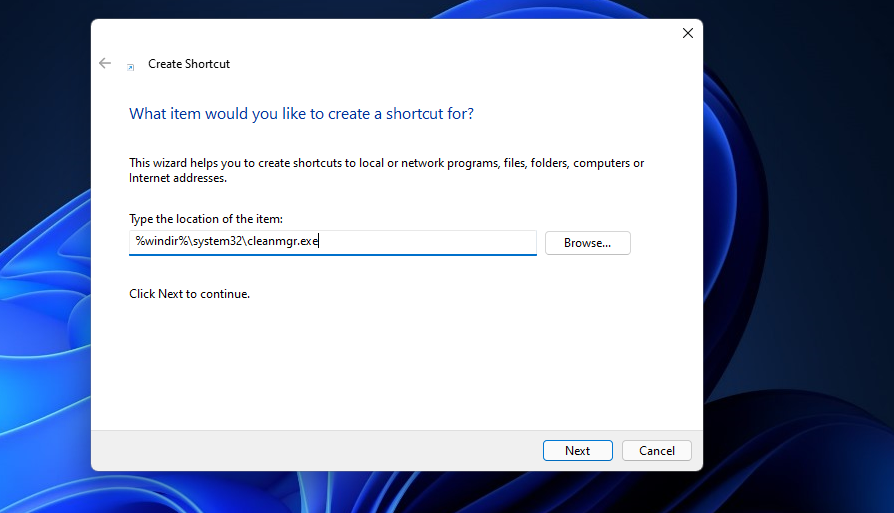This screenshot has width=894, height=513.
Task: Cancel the Create Shortcut wizard
Action: (657, 450)
